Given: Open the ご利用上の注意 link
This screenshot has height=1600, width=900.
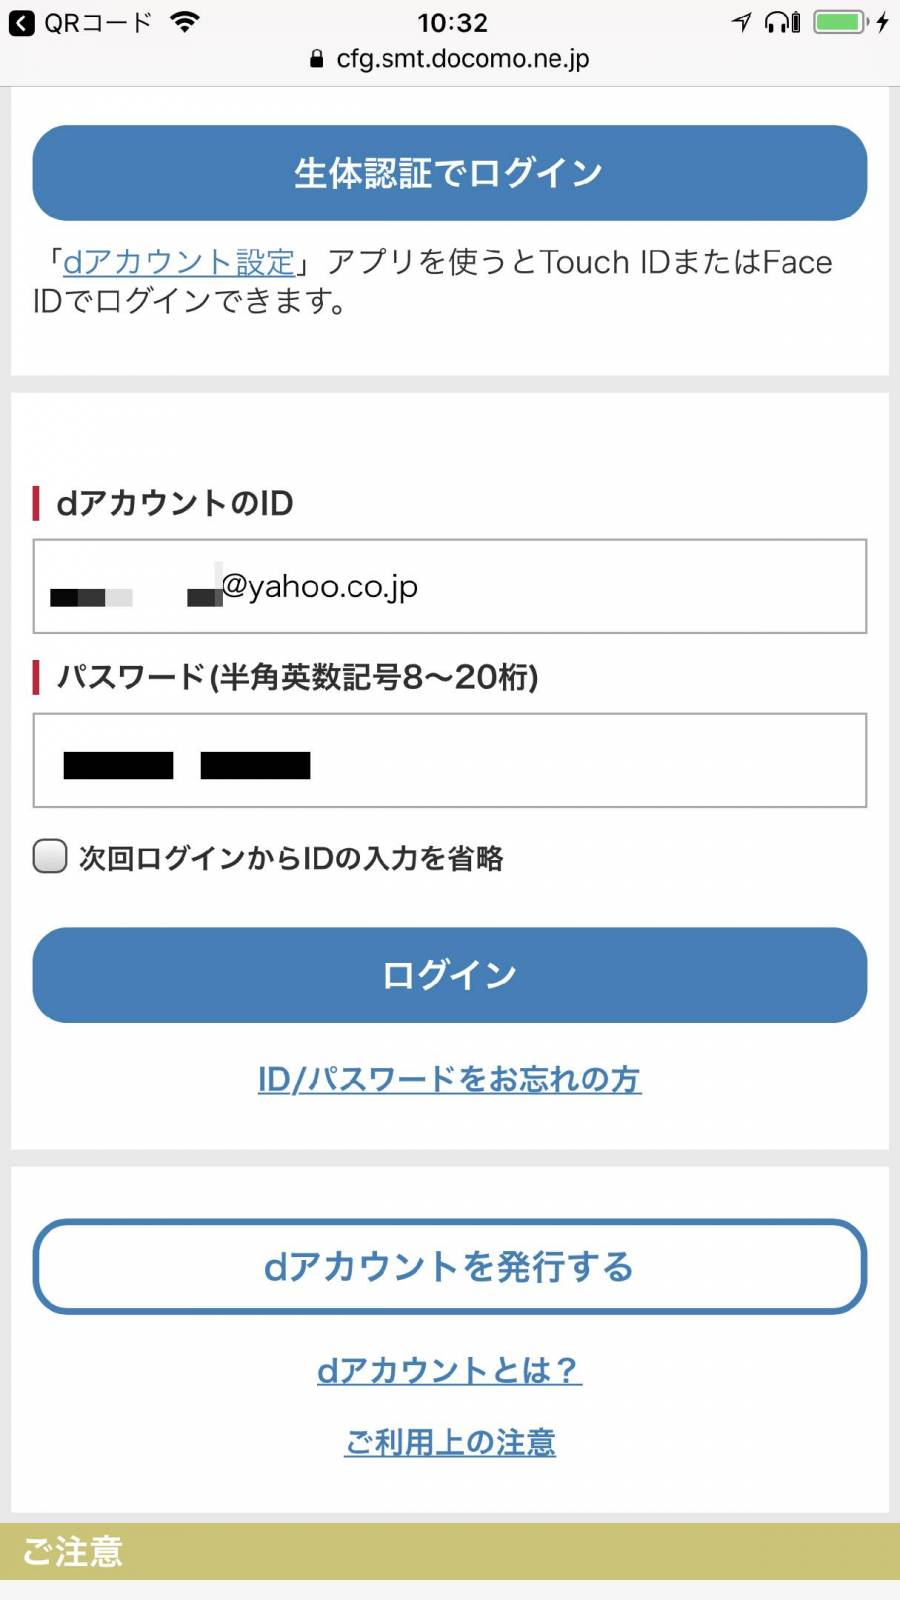Looking at the screenshot, I should [450, 1442].
